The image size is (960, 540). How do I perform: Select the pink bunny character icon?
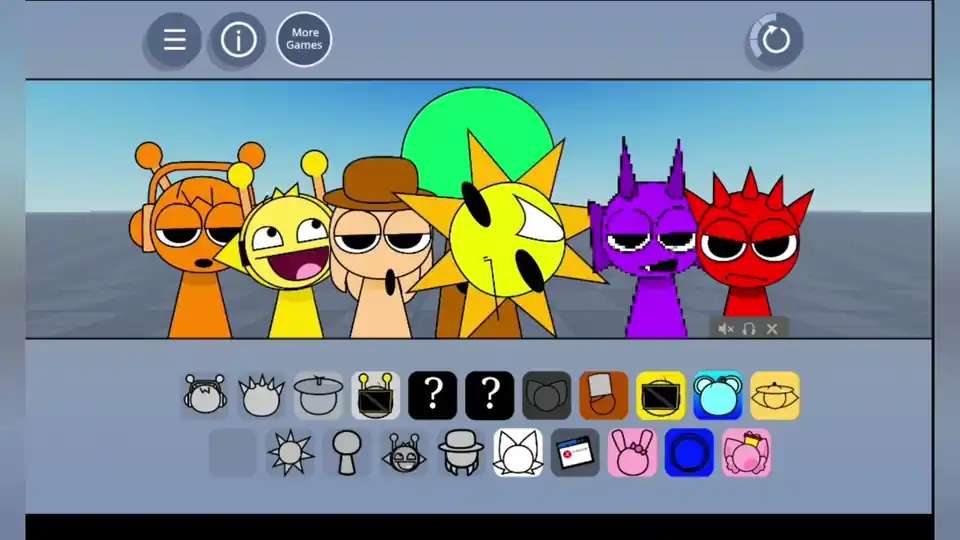[x=632, y=453]
